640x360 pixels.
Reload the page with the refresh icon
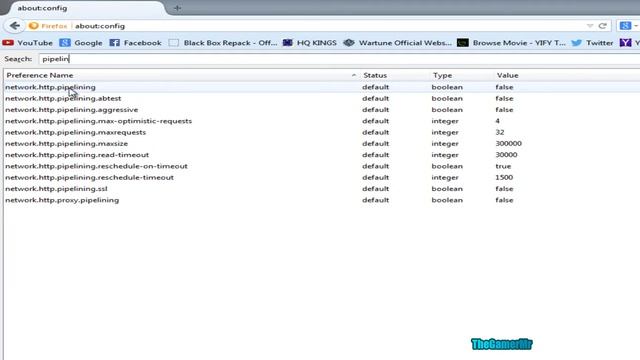[602, 26]
